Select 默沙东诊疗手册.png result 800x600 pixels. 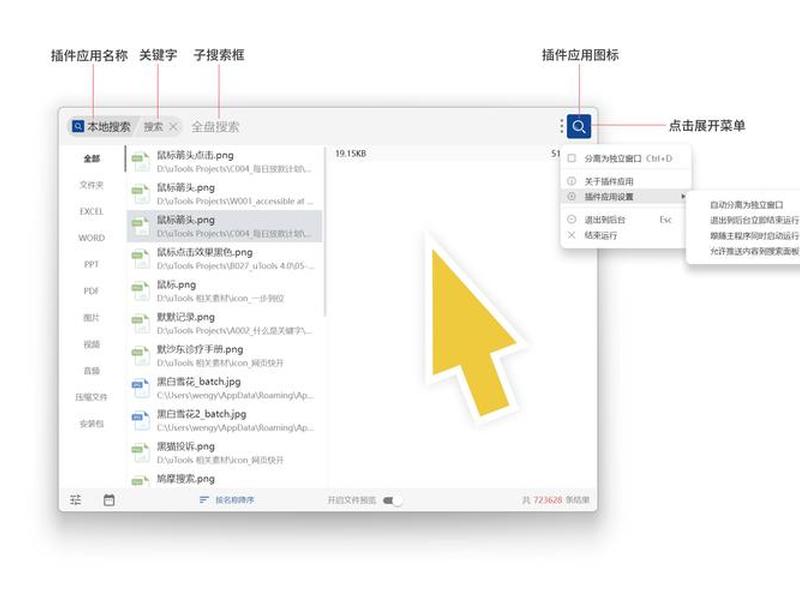pos(224,356)
